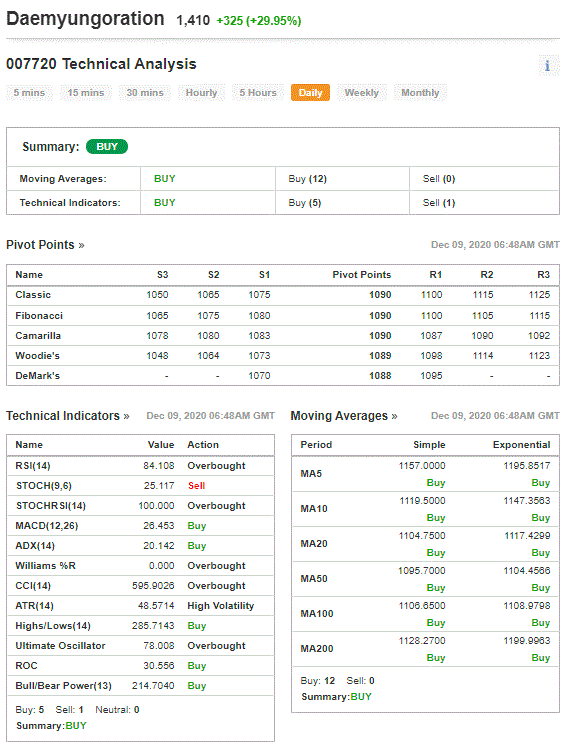Click the STOCHRSI(14) value 100.000

pos(156,506)
